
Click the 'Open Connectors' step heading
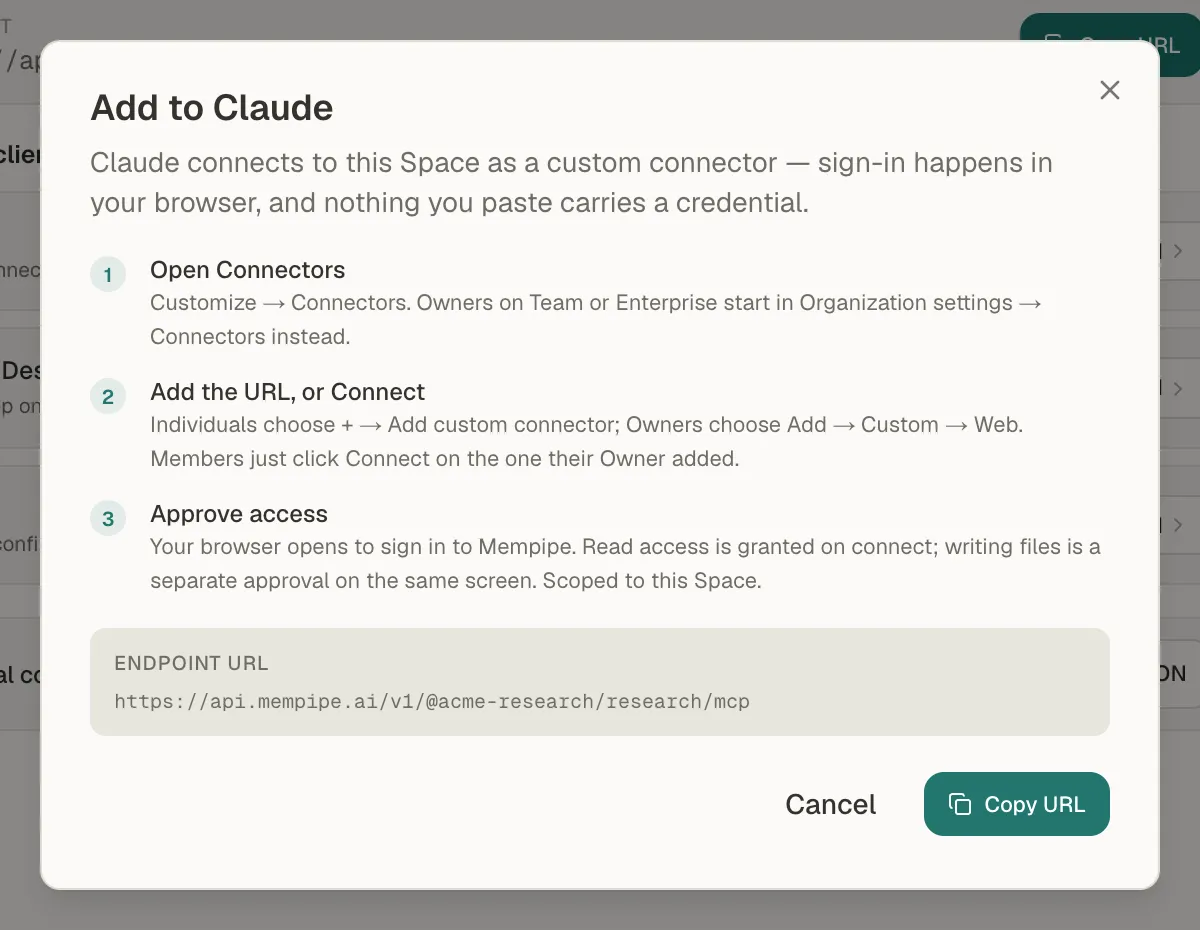click(247, 270)
